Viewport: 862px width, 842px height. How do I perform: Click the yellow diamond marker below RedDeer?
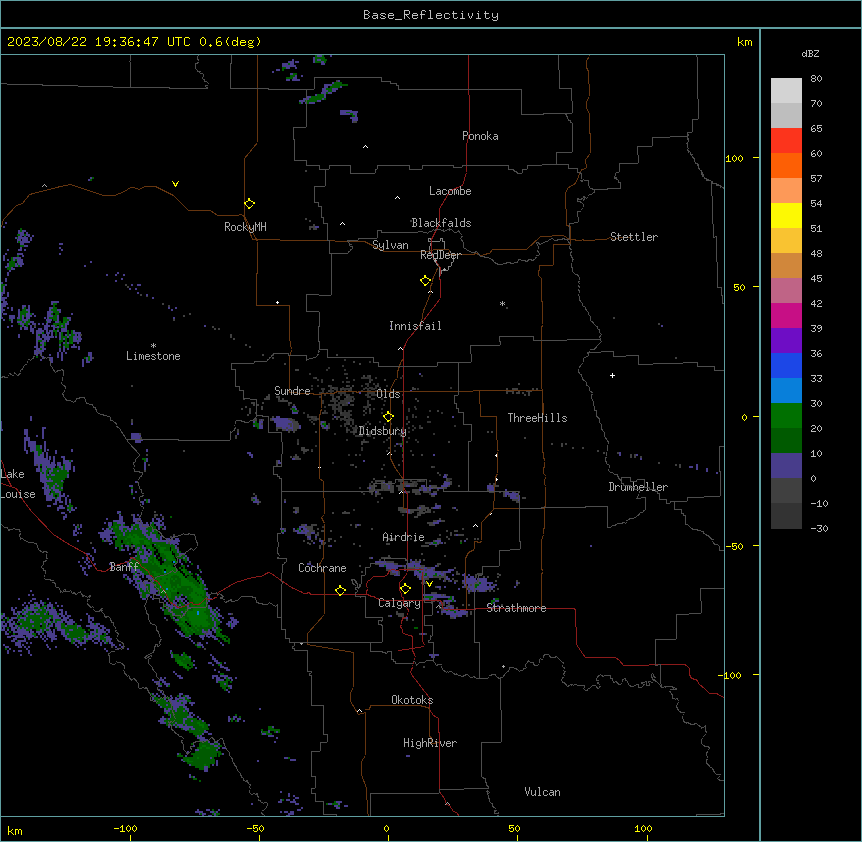coord(426,280)
